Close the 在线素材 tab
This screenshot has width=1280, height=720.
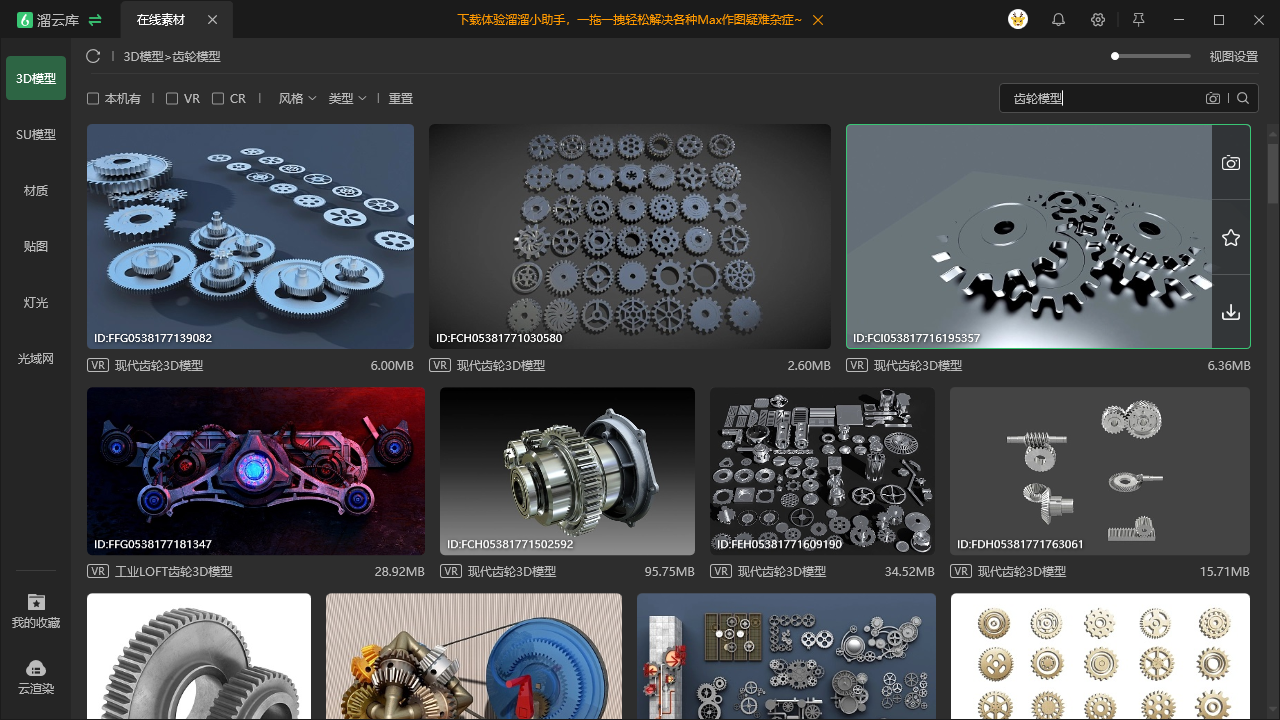[212, 20]
